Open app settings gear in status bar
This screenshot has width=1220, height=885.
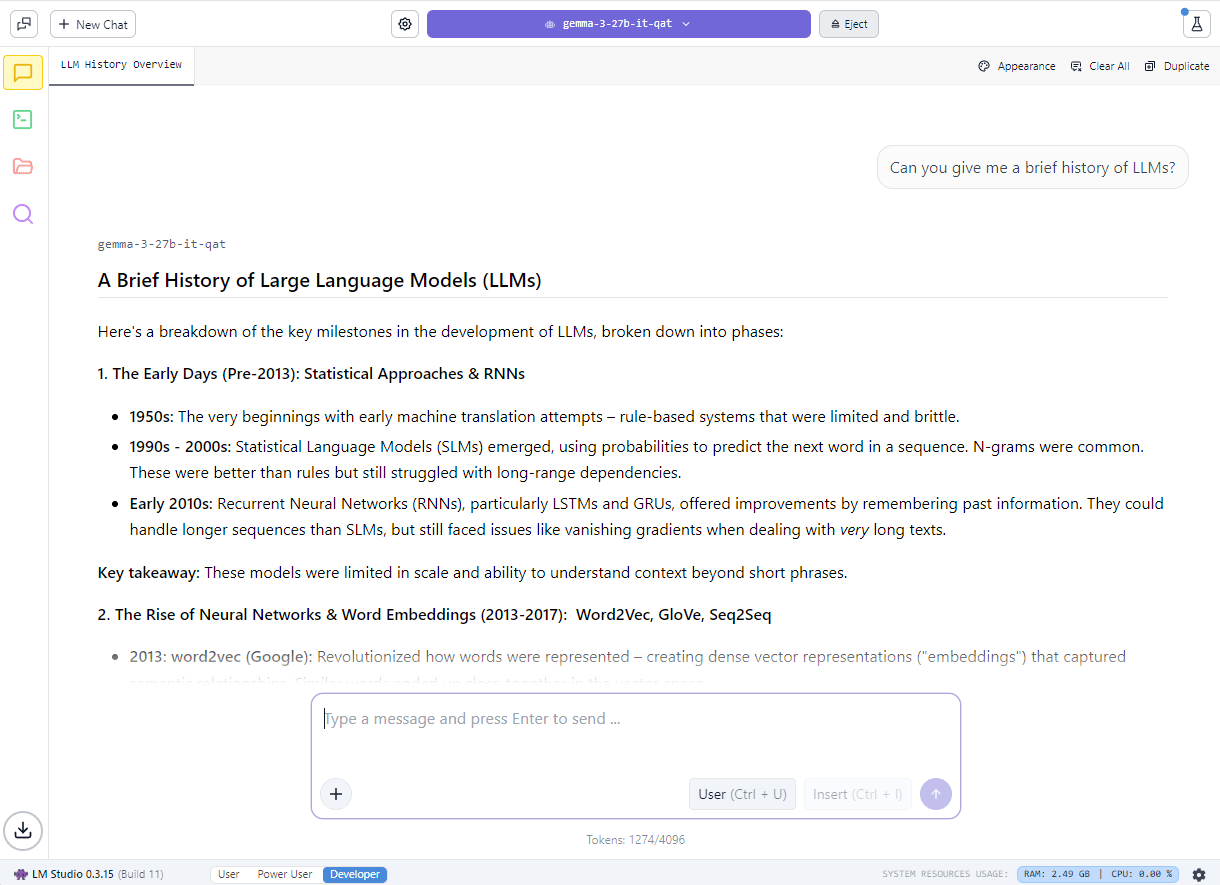coord(1199,874)
